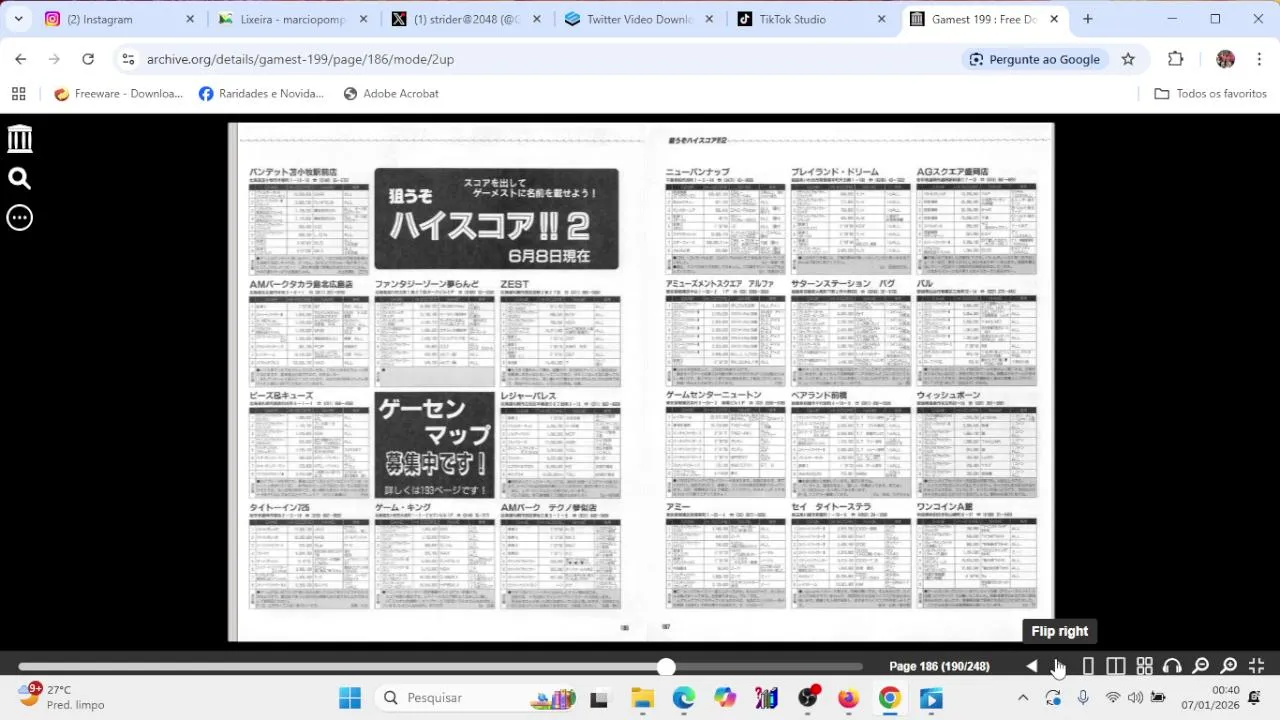The width and height of the screenshot is (1280, 720).
Task: Open Chrome profile avatar
Action: [1225, 59]
